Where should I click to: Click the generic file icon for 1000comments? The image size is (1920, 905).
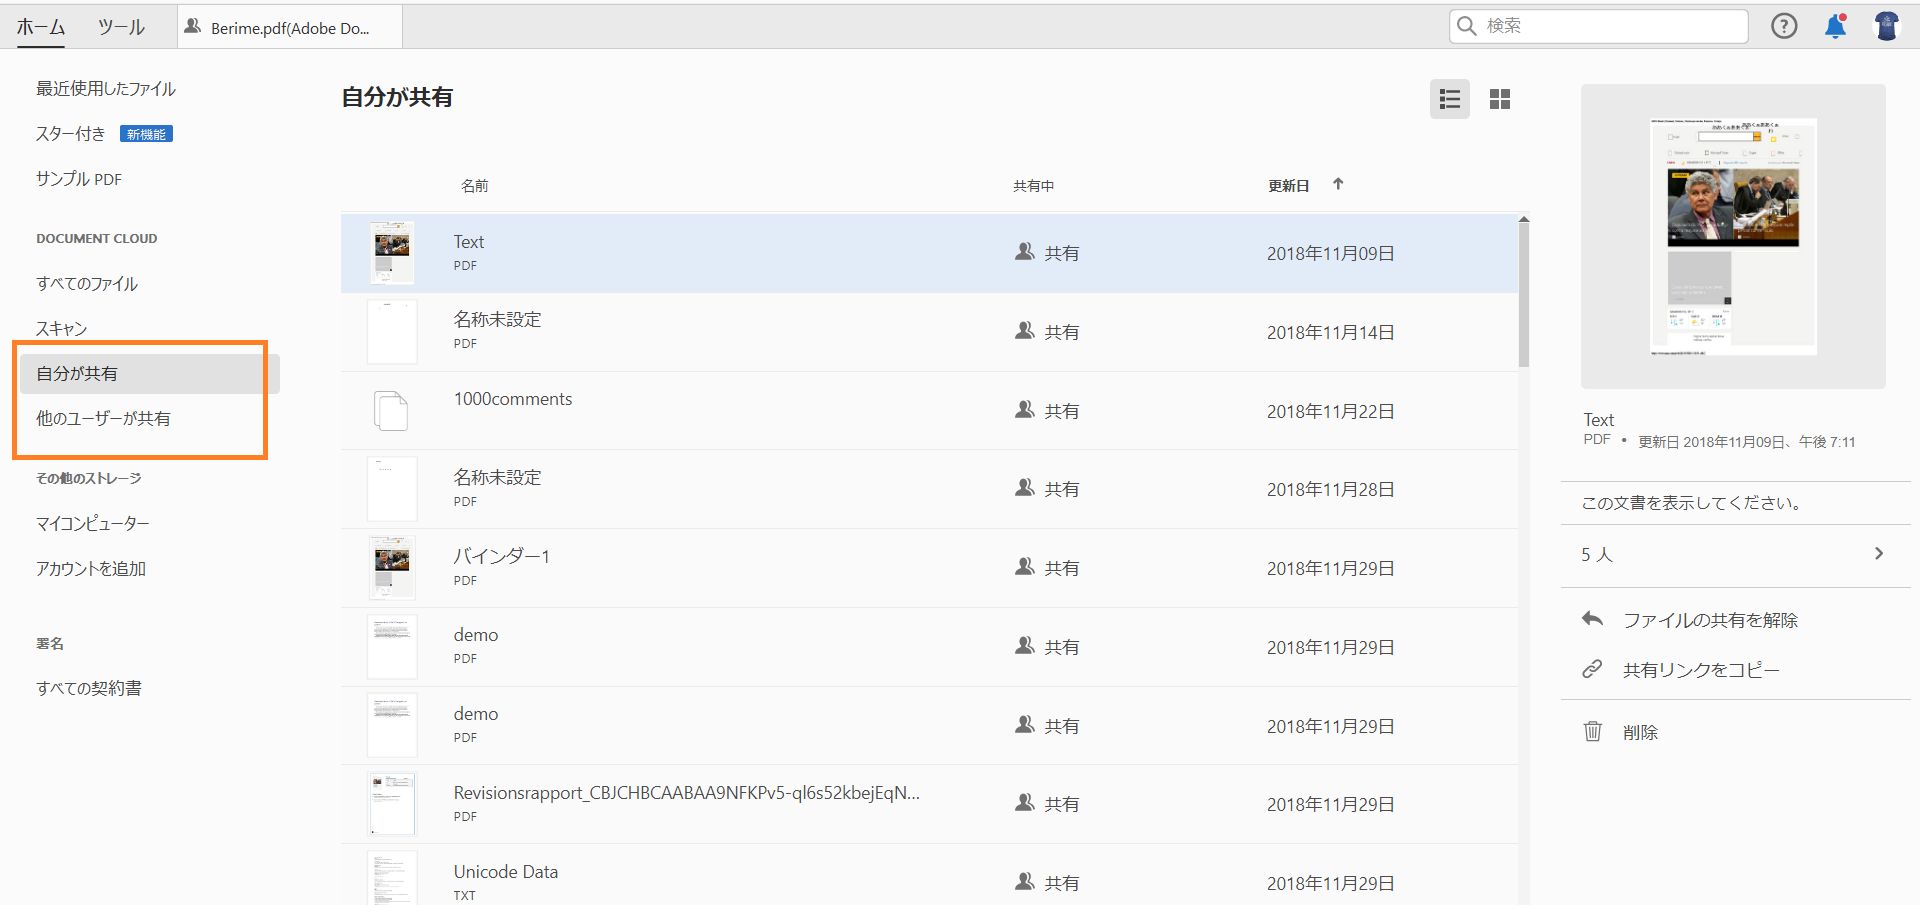pyautogui.click(x=391, y=411)
